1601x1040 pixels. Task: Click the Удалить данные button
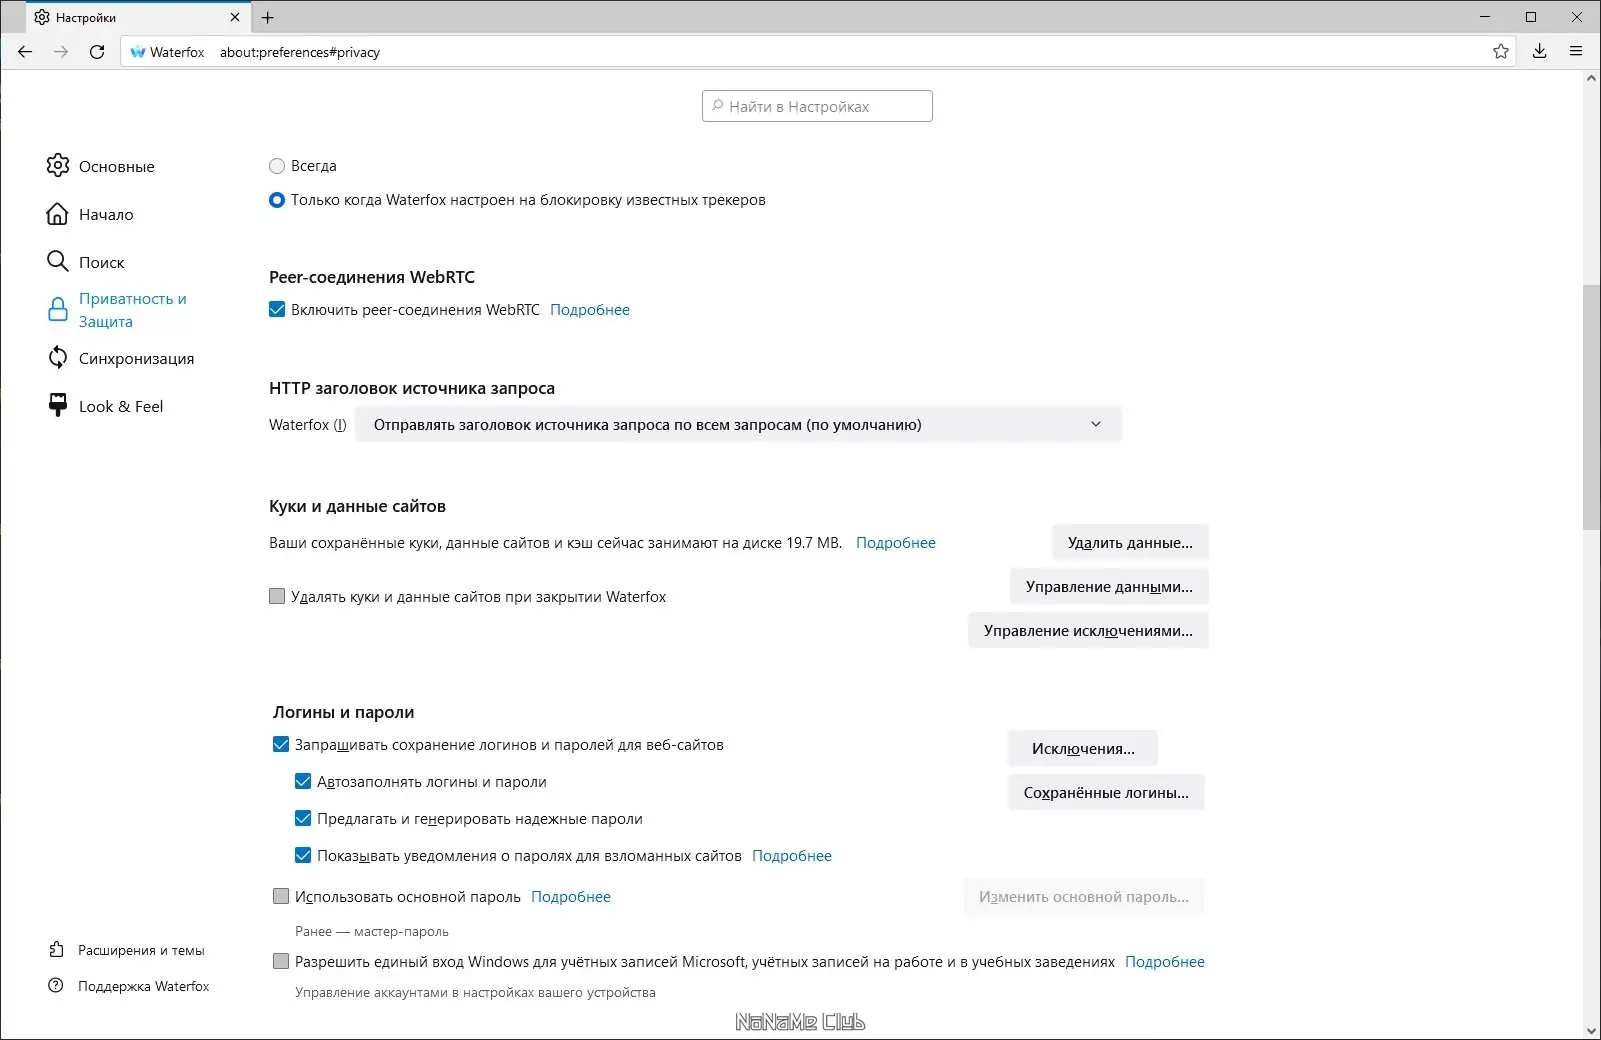pyautogui.click(x=1130, y=543)
